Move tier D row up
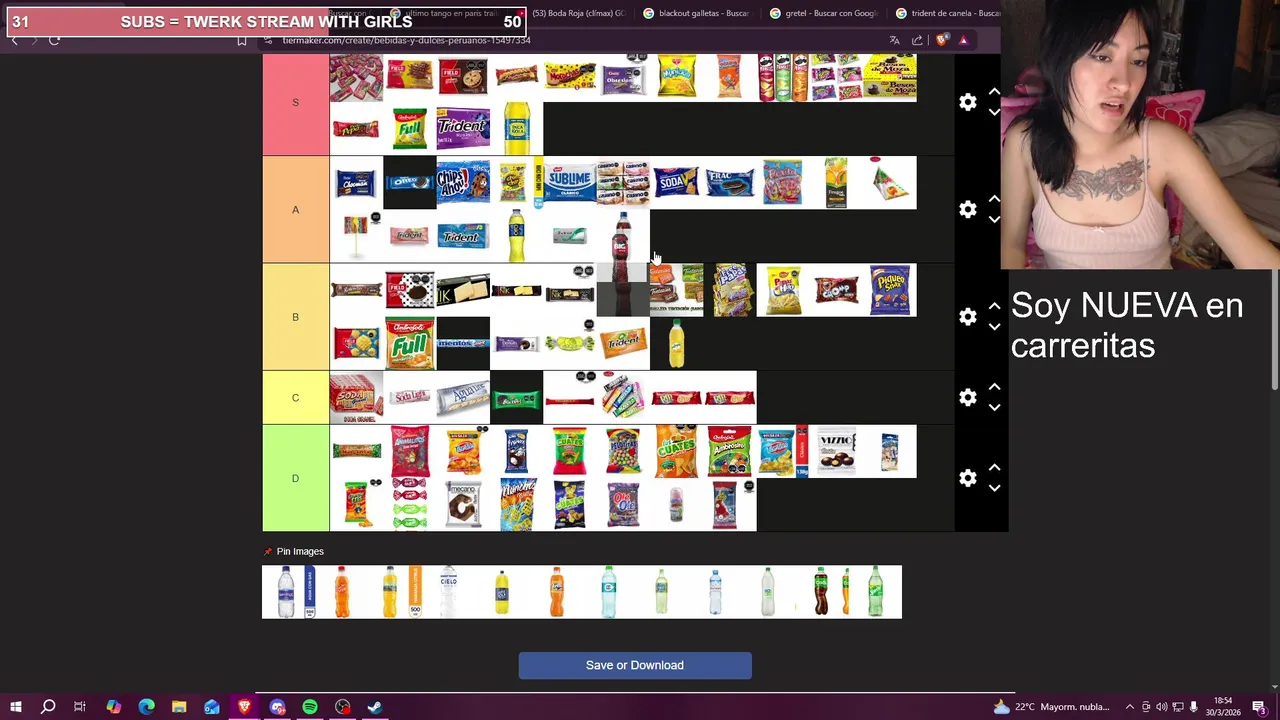The height and width of the screenshot is (720, 1280). click(x=994, y=468)
